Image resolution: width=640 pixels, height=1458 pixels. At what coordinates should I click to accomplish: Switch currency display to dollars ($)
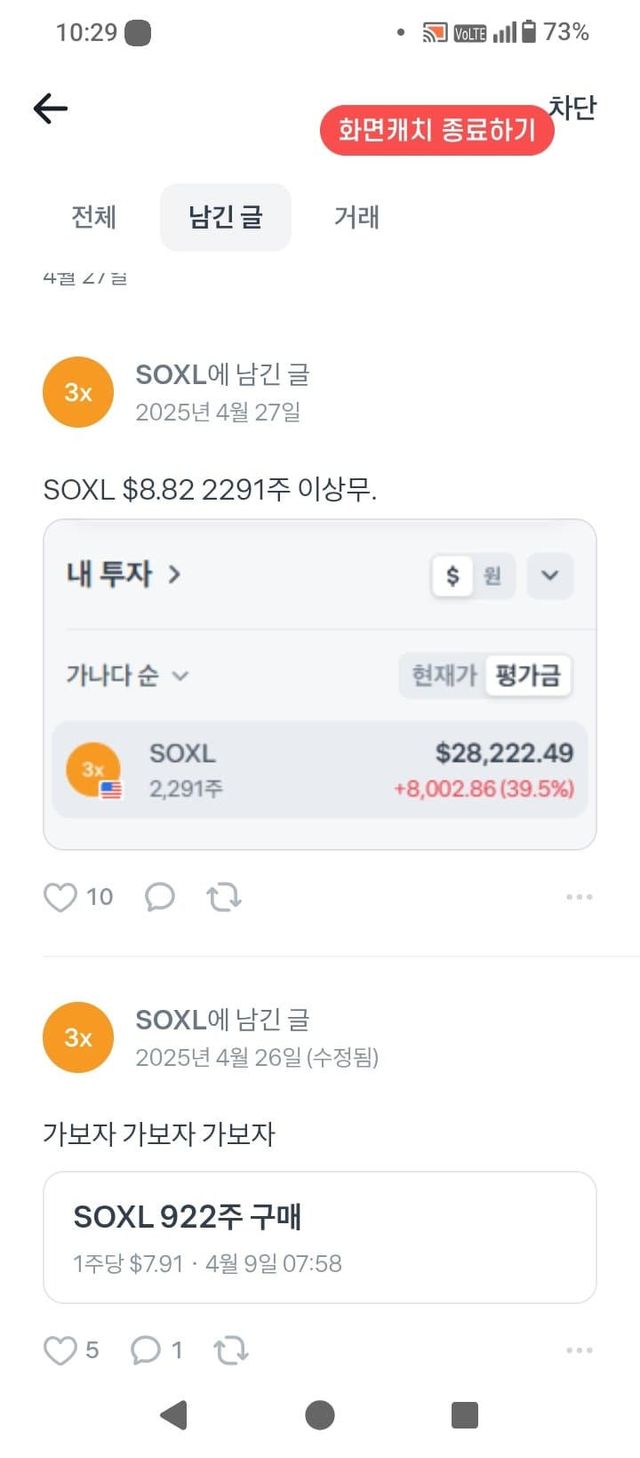click(x=453, y=576)
